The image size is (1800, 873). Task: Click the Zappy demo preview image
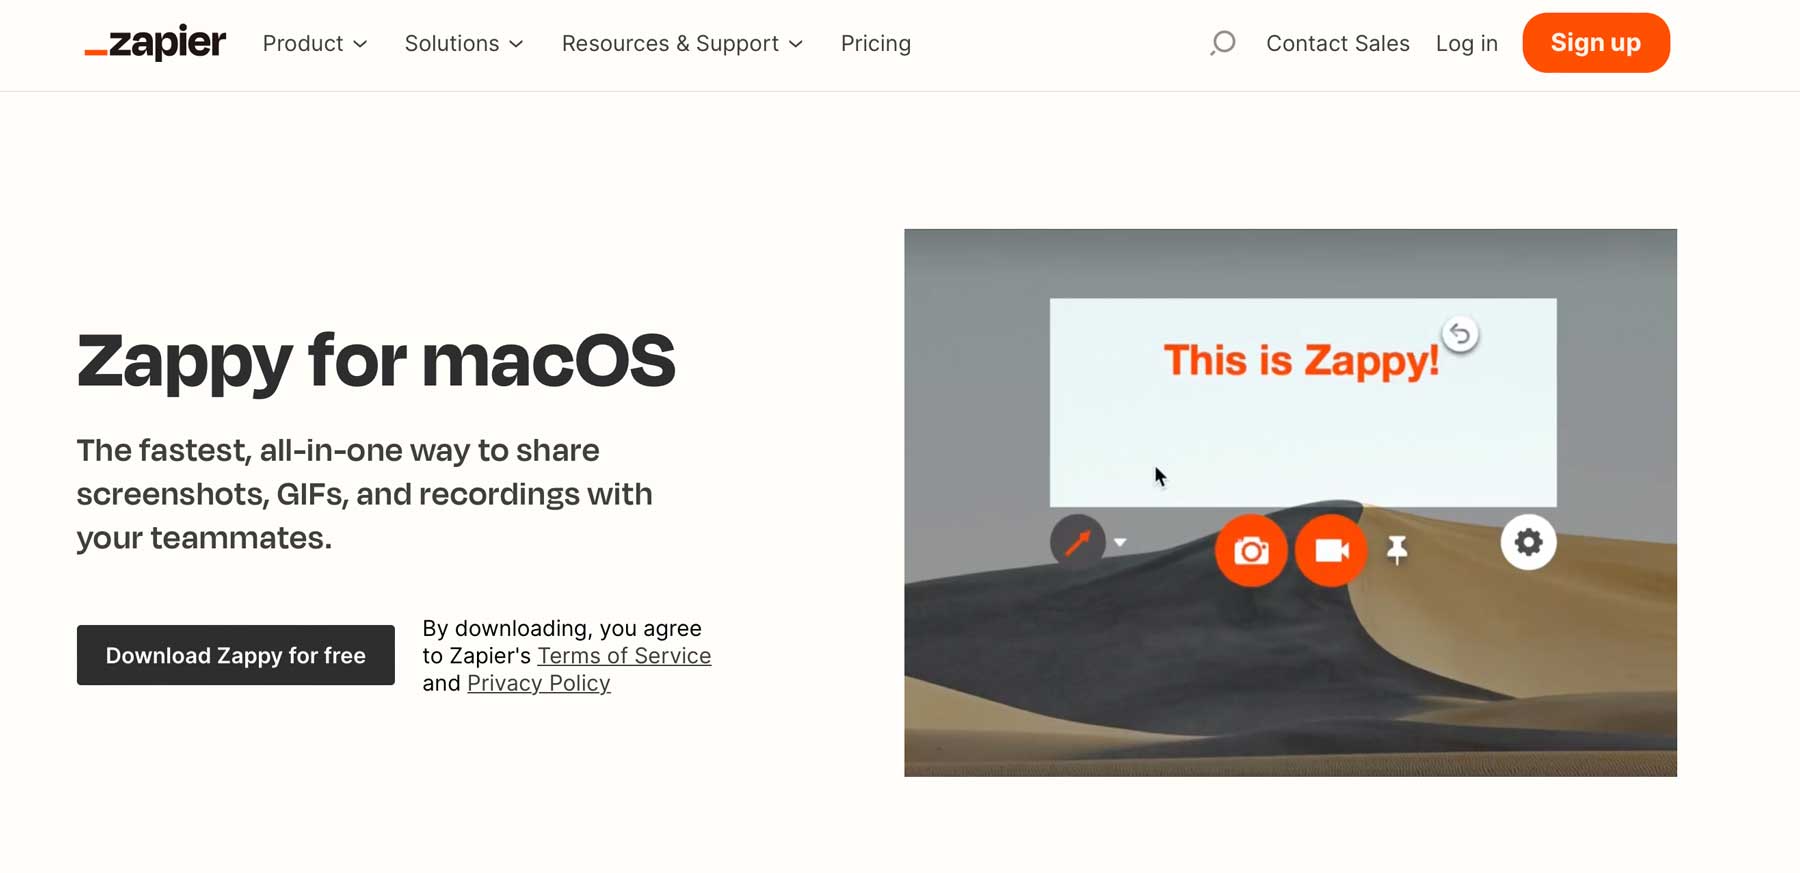click(1290, 503)
